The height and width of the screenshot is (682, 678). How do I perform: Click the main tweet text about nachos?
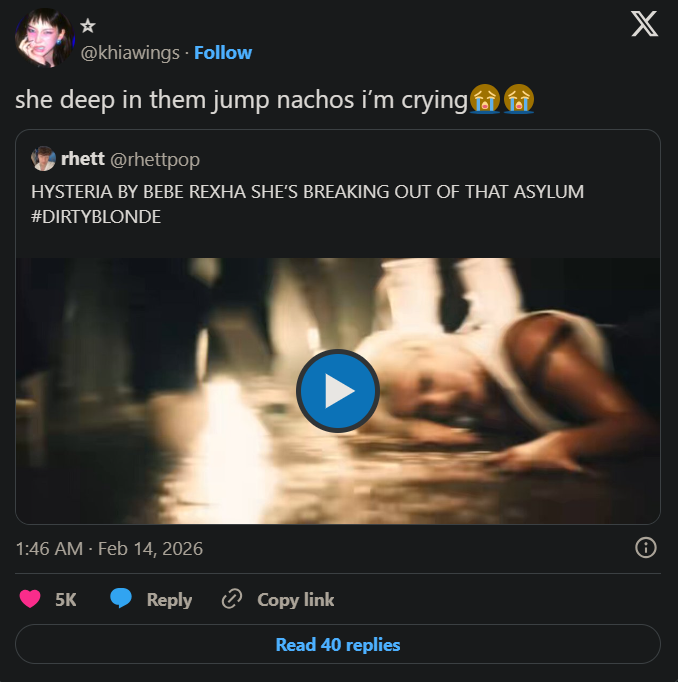click(240, 100)
